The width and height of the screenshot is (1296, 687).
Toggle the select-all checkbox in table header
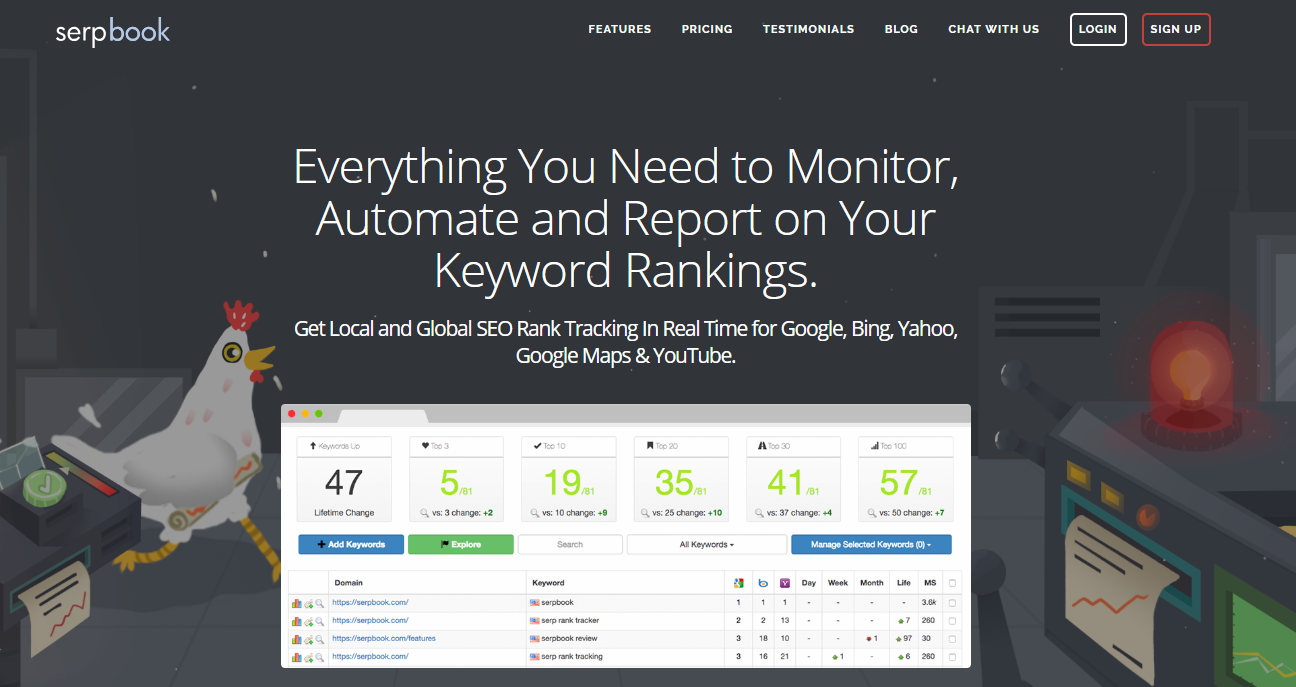point(952,583)
